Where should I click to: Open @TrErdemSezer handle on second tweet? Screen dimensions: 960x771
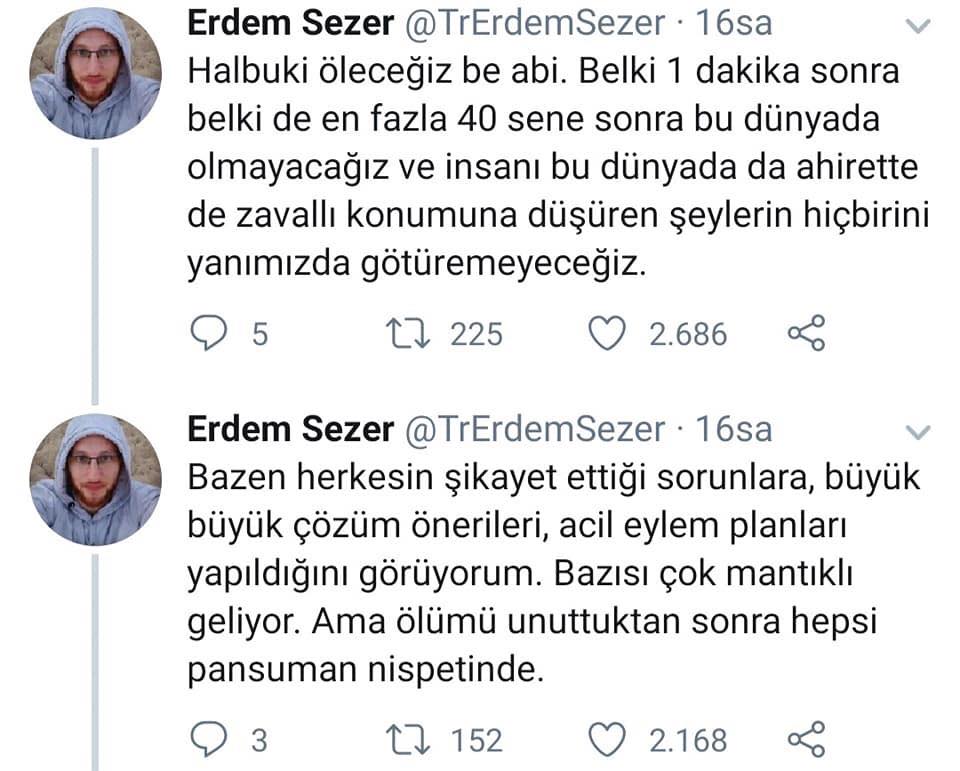534,429
